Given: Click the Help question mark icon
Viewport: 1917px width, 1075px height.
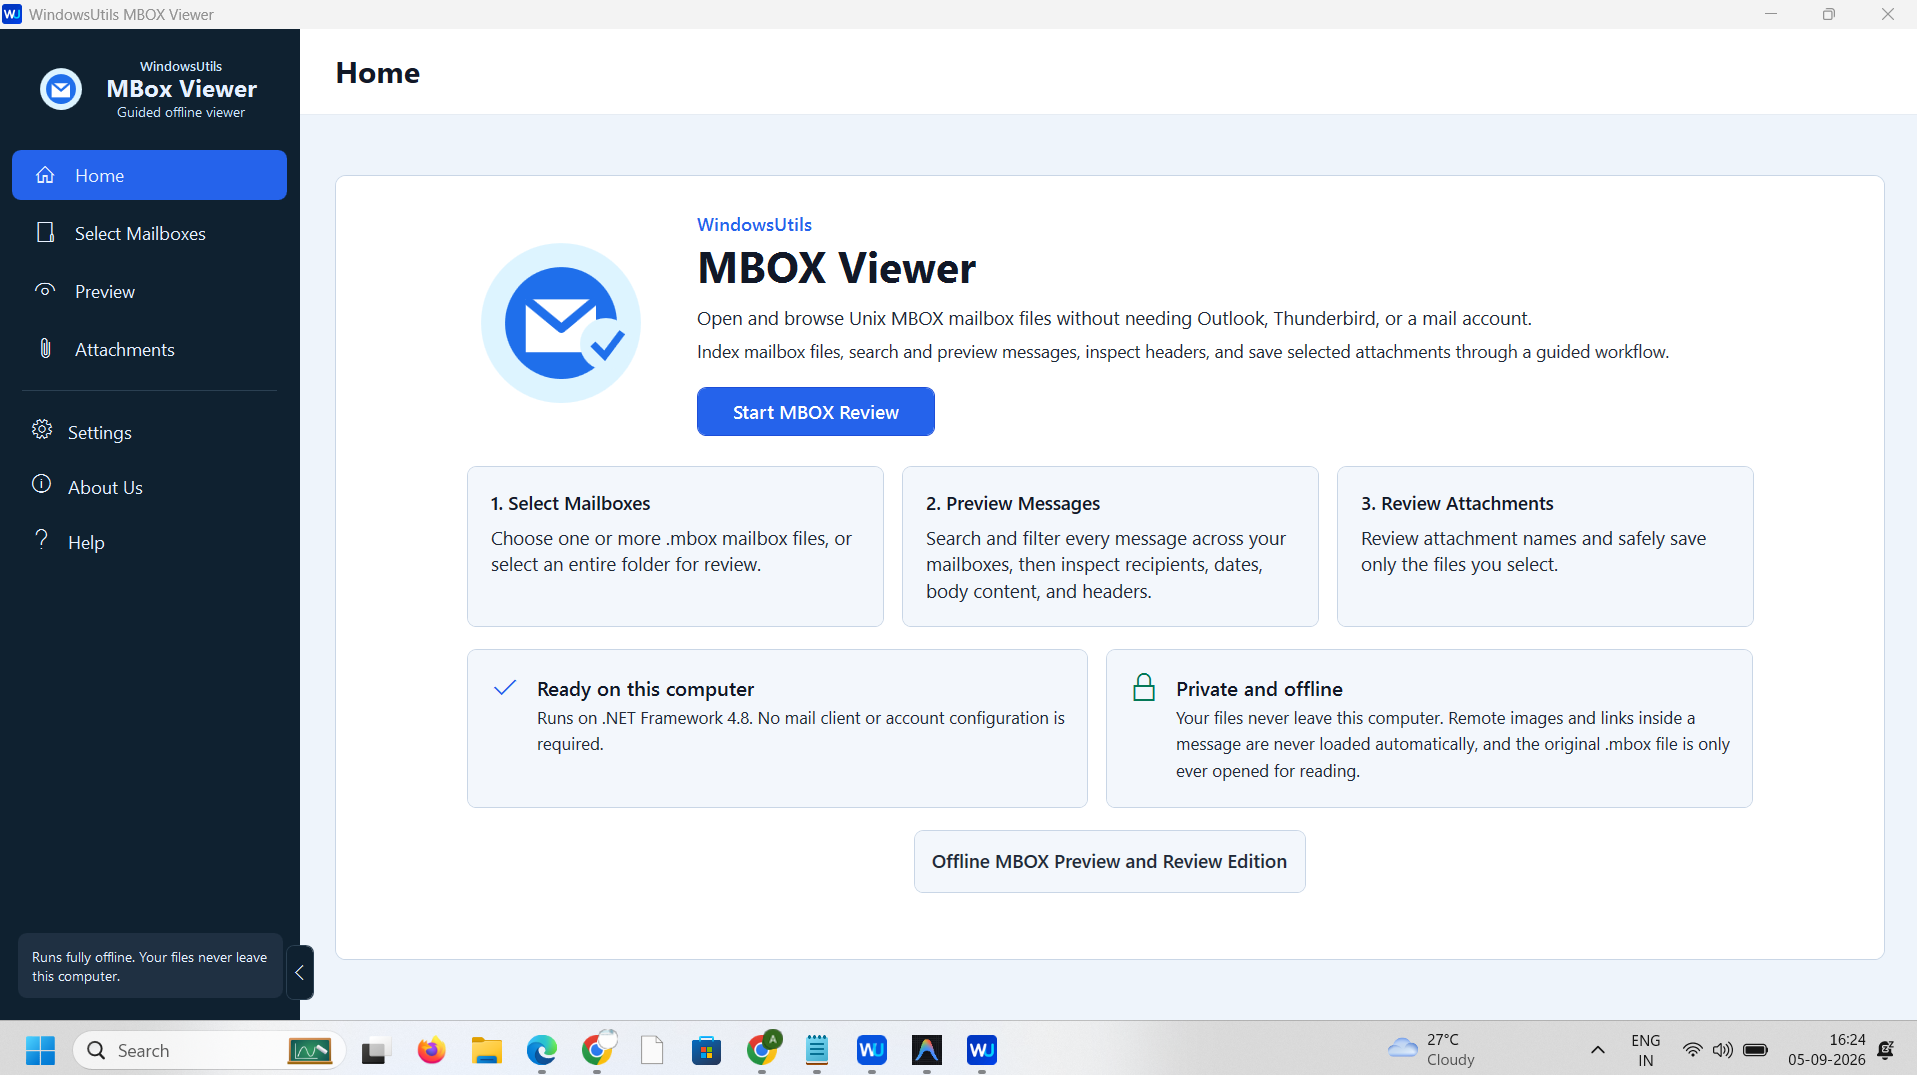Looking at the screenshot, I should (42, 540).
